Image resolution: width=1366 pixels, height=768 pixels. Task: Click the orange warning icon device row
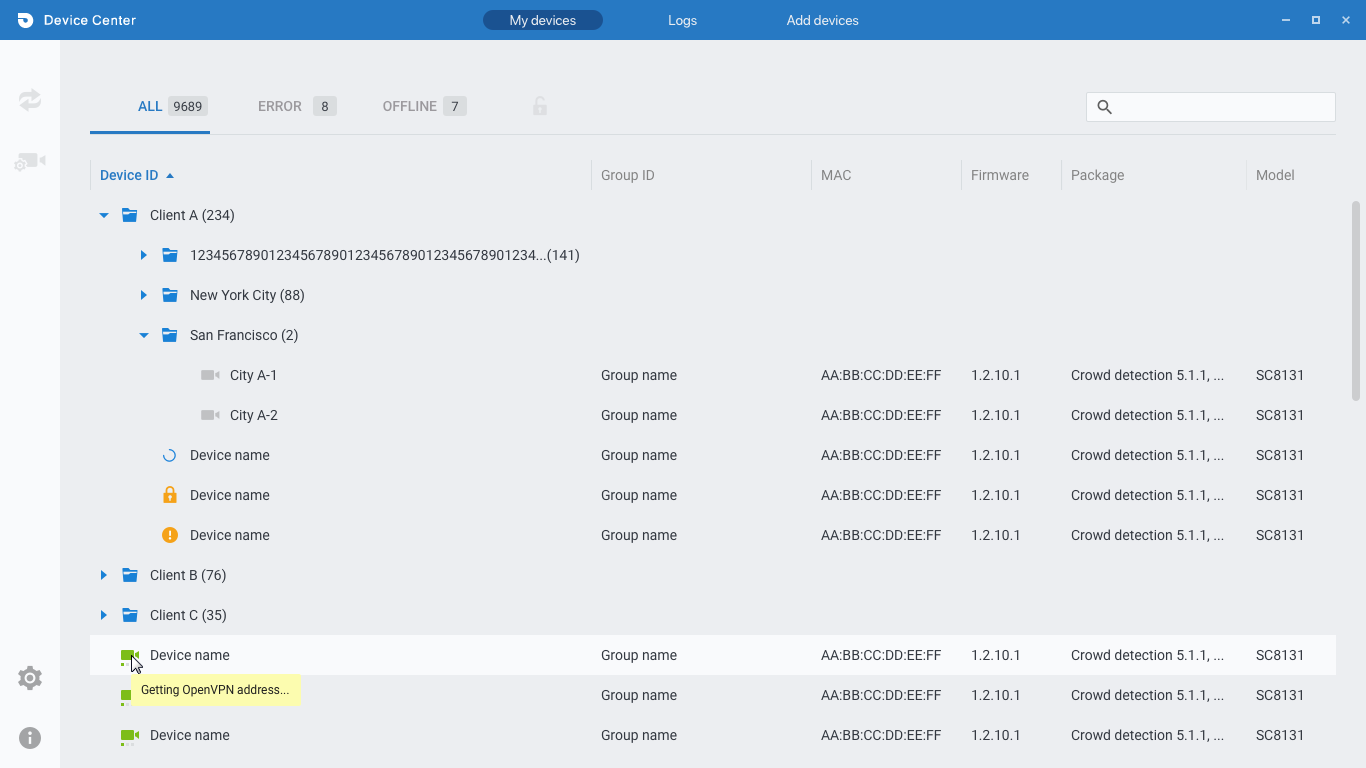point(170,535)
